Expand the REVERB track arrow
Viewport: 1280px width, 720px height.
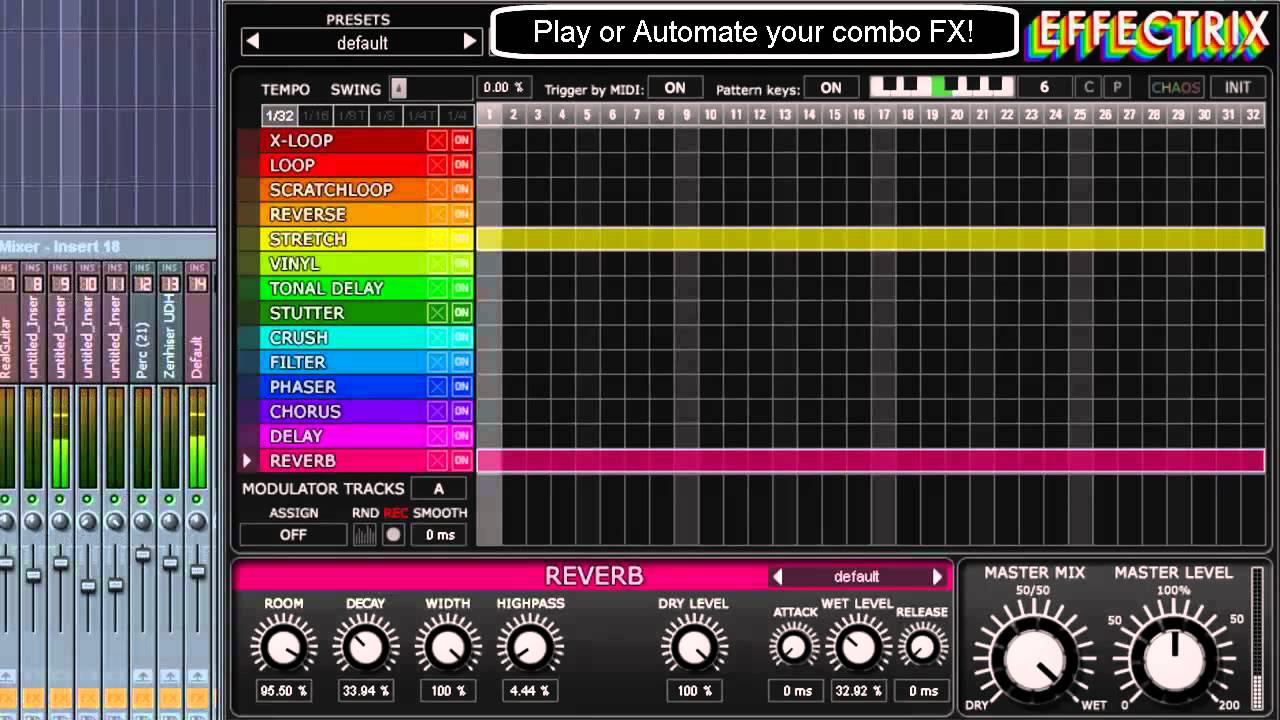pyautogui.click(x=247, y=461)
